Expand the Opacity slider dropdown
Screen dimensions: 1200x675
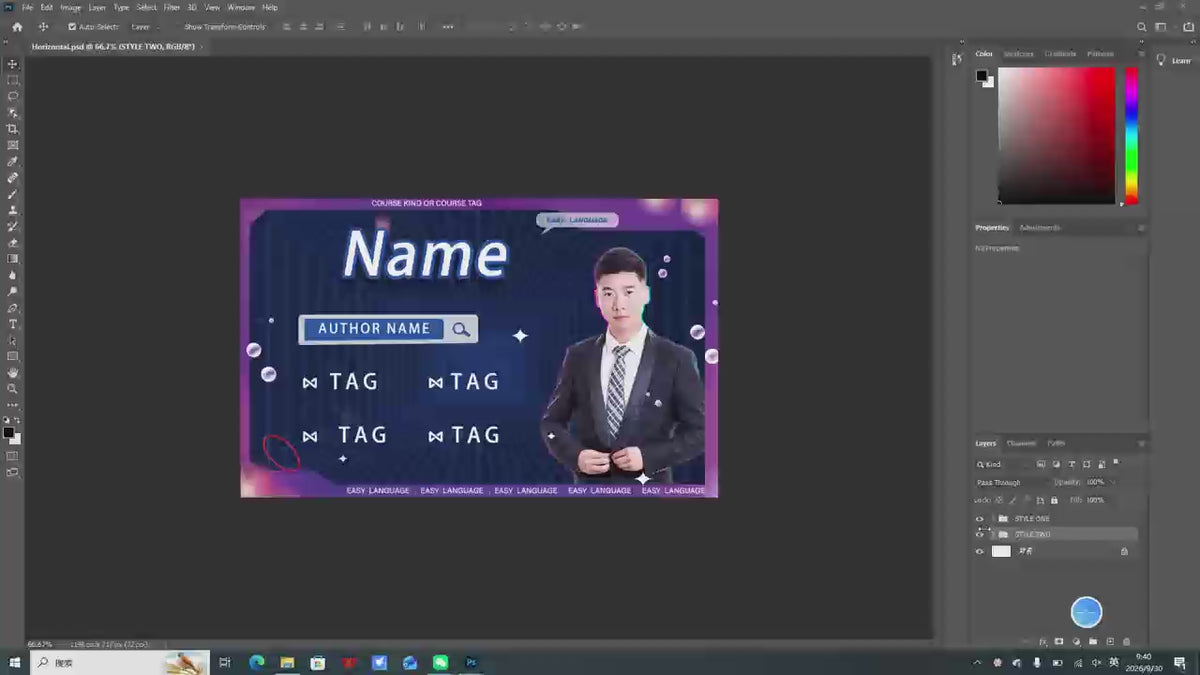point(1114,483)
